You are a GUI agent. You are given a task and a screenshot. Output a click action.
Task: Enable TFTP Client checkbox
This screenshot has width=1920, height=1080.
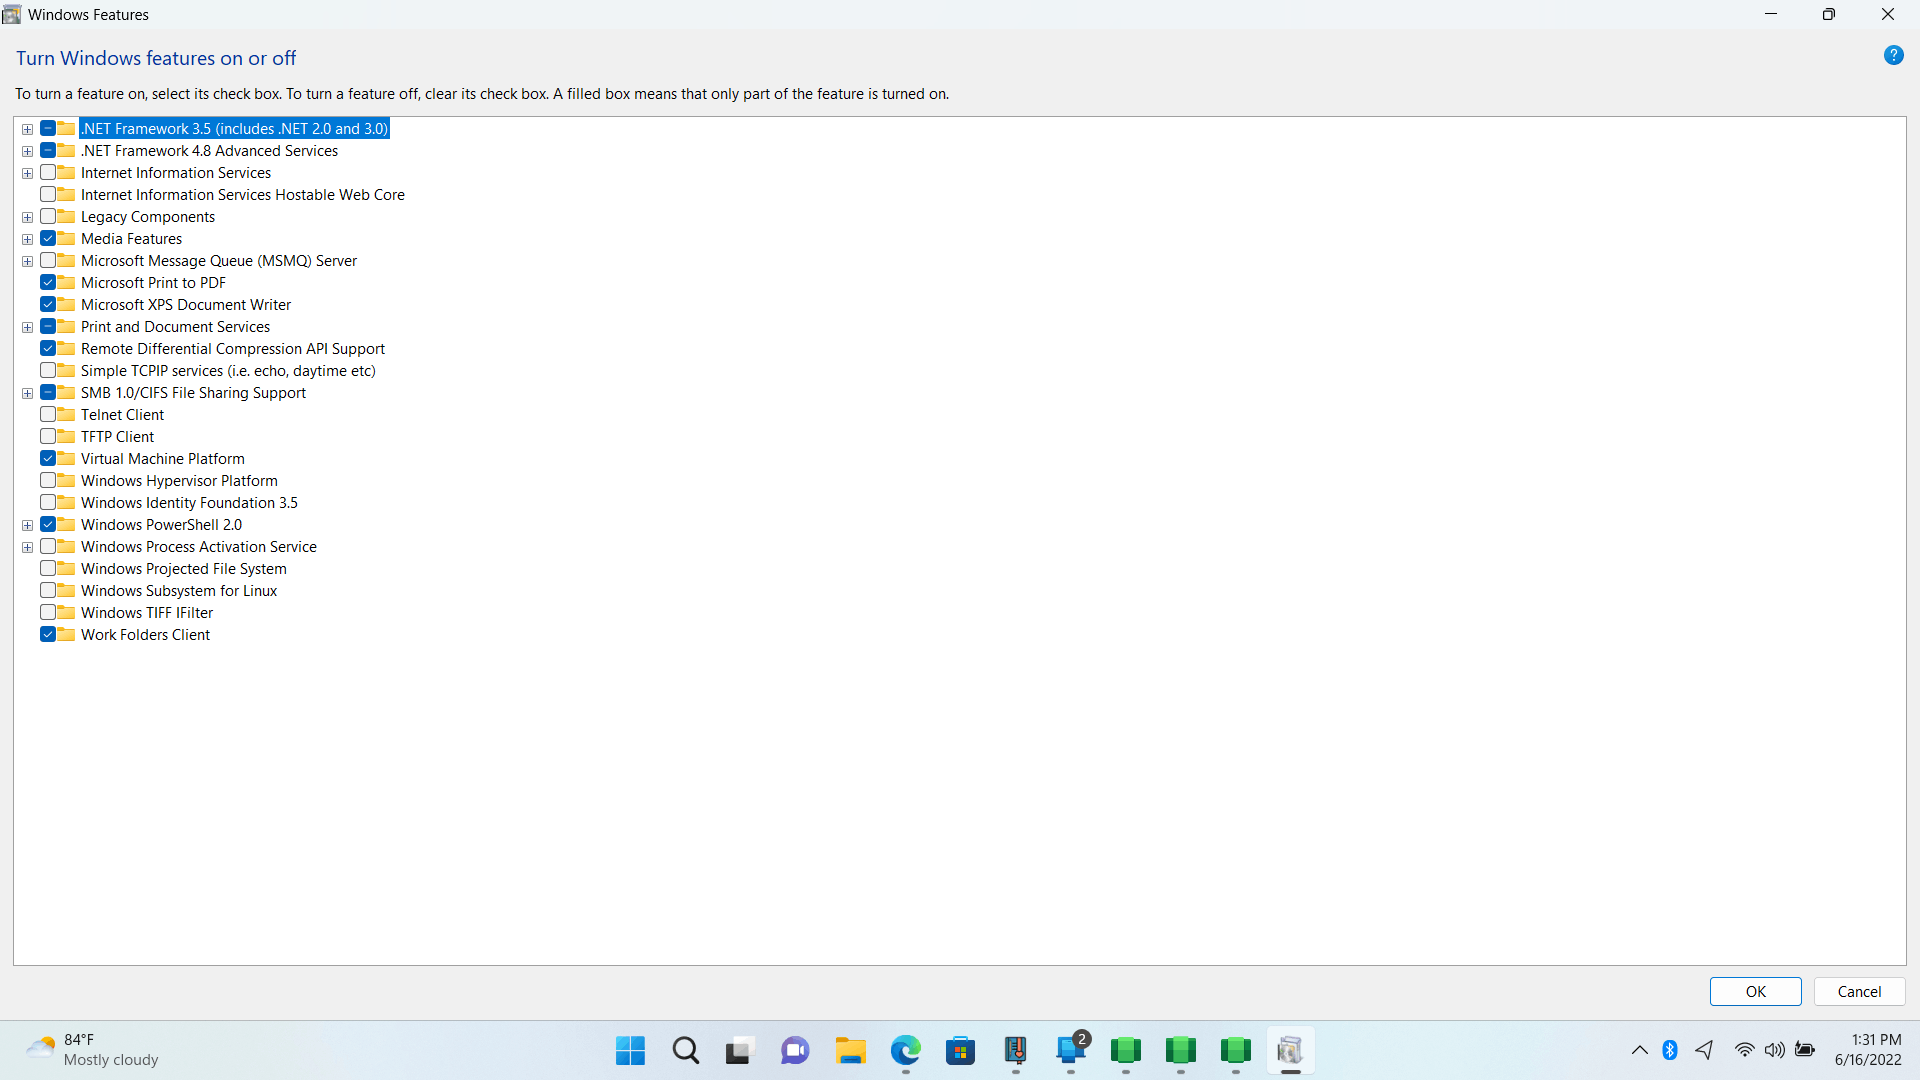(x=47, y=436)
